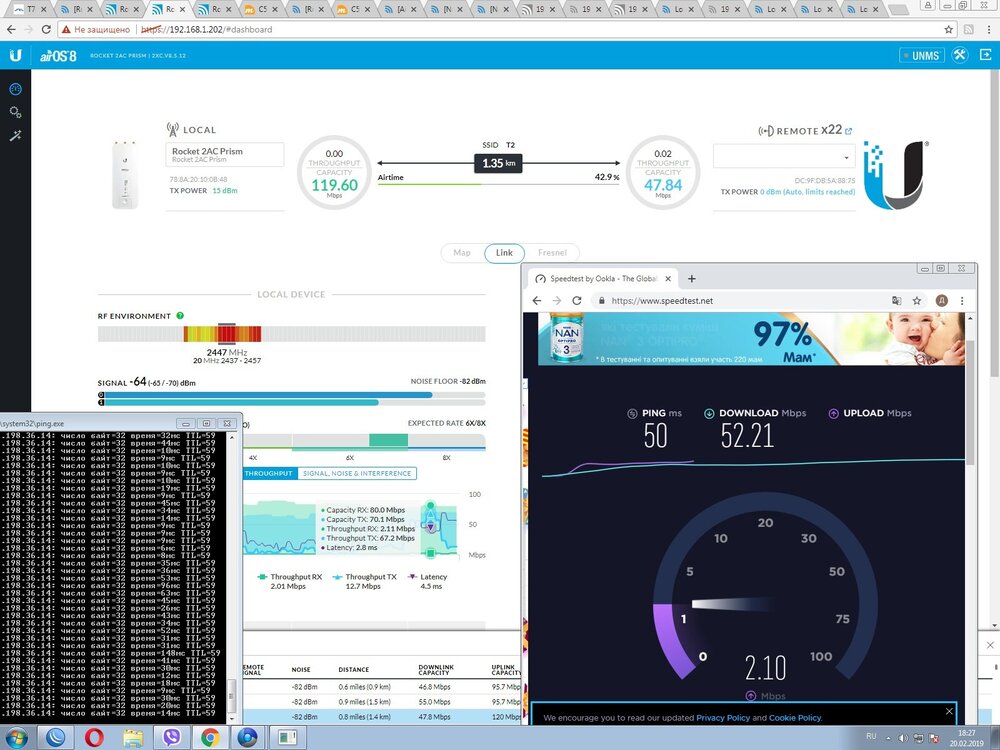Open the airOS dashboard sidebar icon
The width and height of the screenshot is (1000, 750).
coord(15,89)
